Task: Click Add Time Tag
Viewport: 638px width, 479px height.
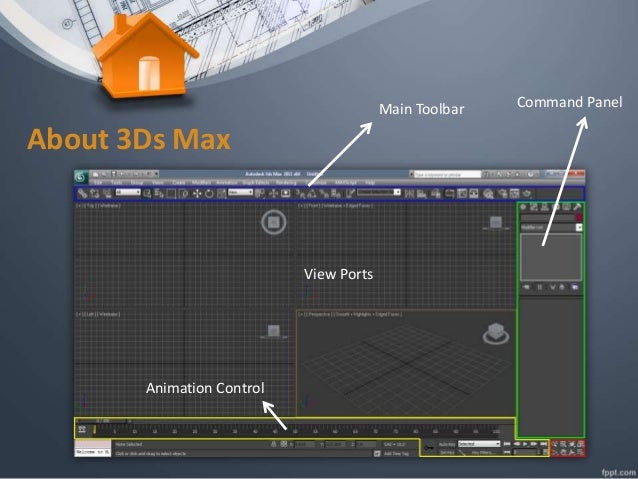Action: pos(396,453)
